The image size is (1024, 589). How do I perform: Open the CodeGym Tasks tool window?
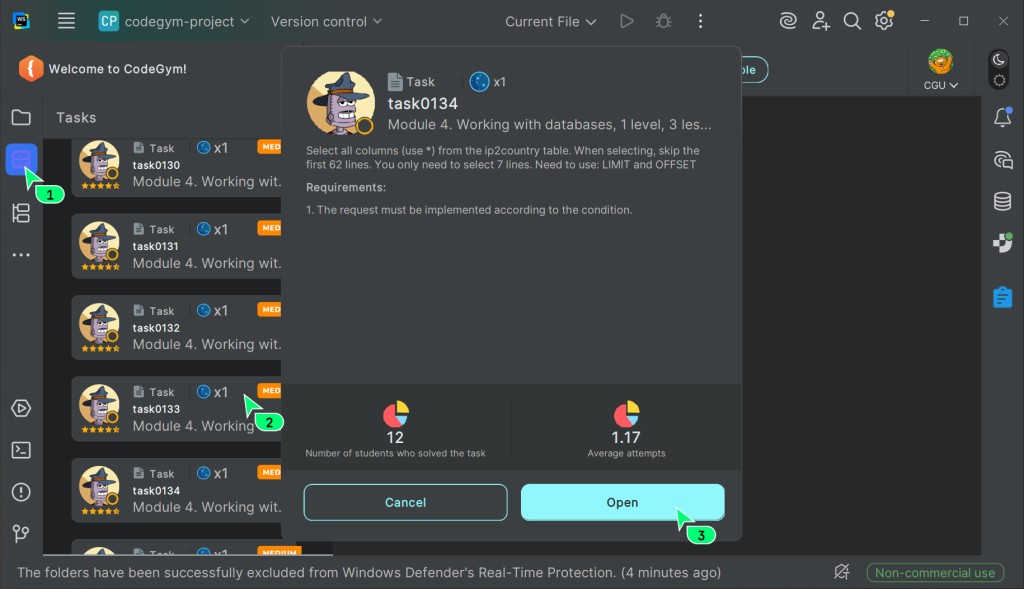click(21, 160)
